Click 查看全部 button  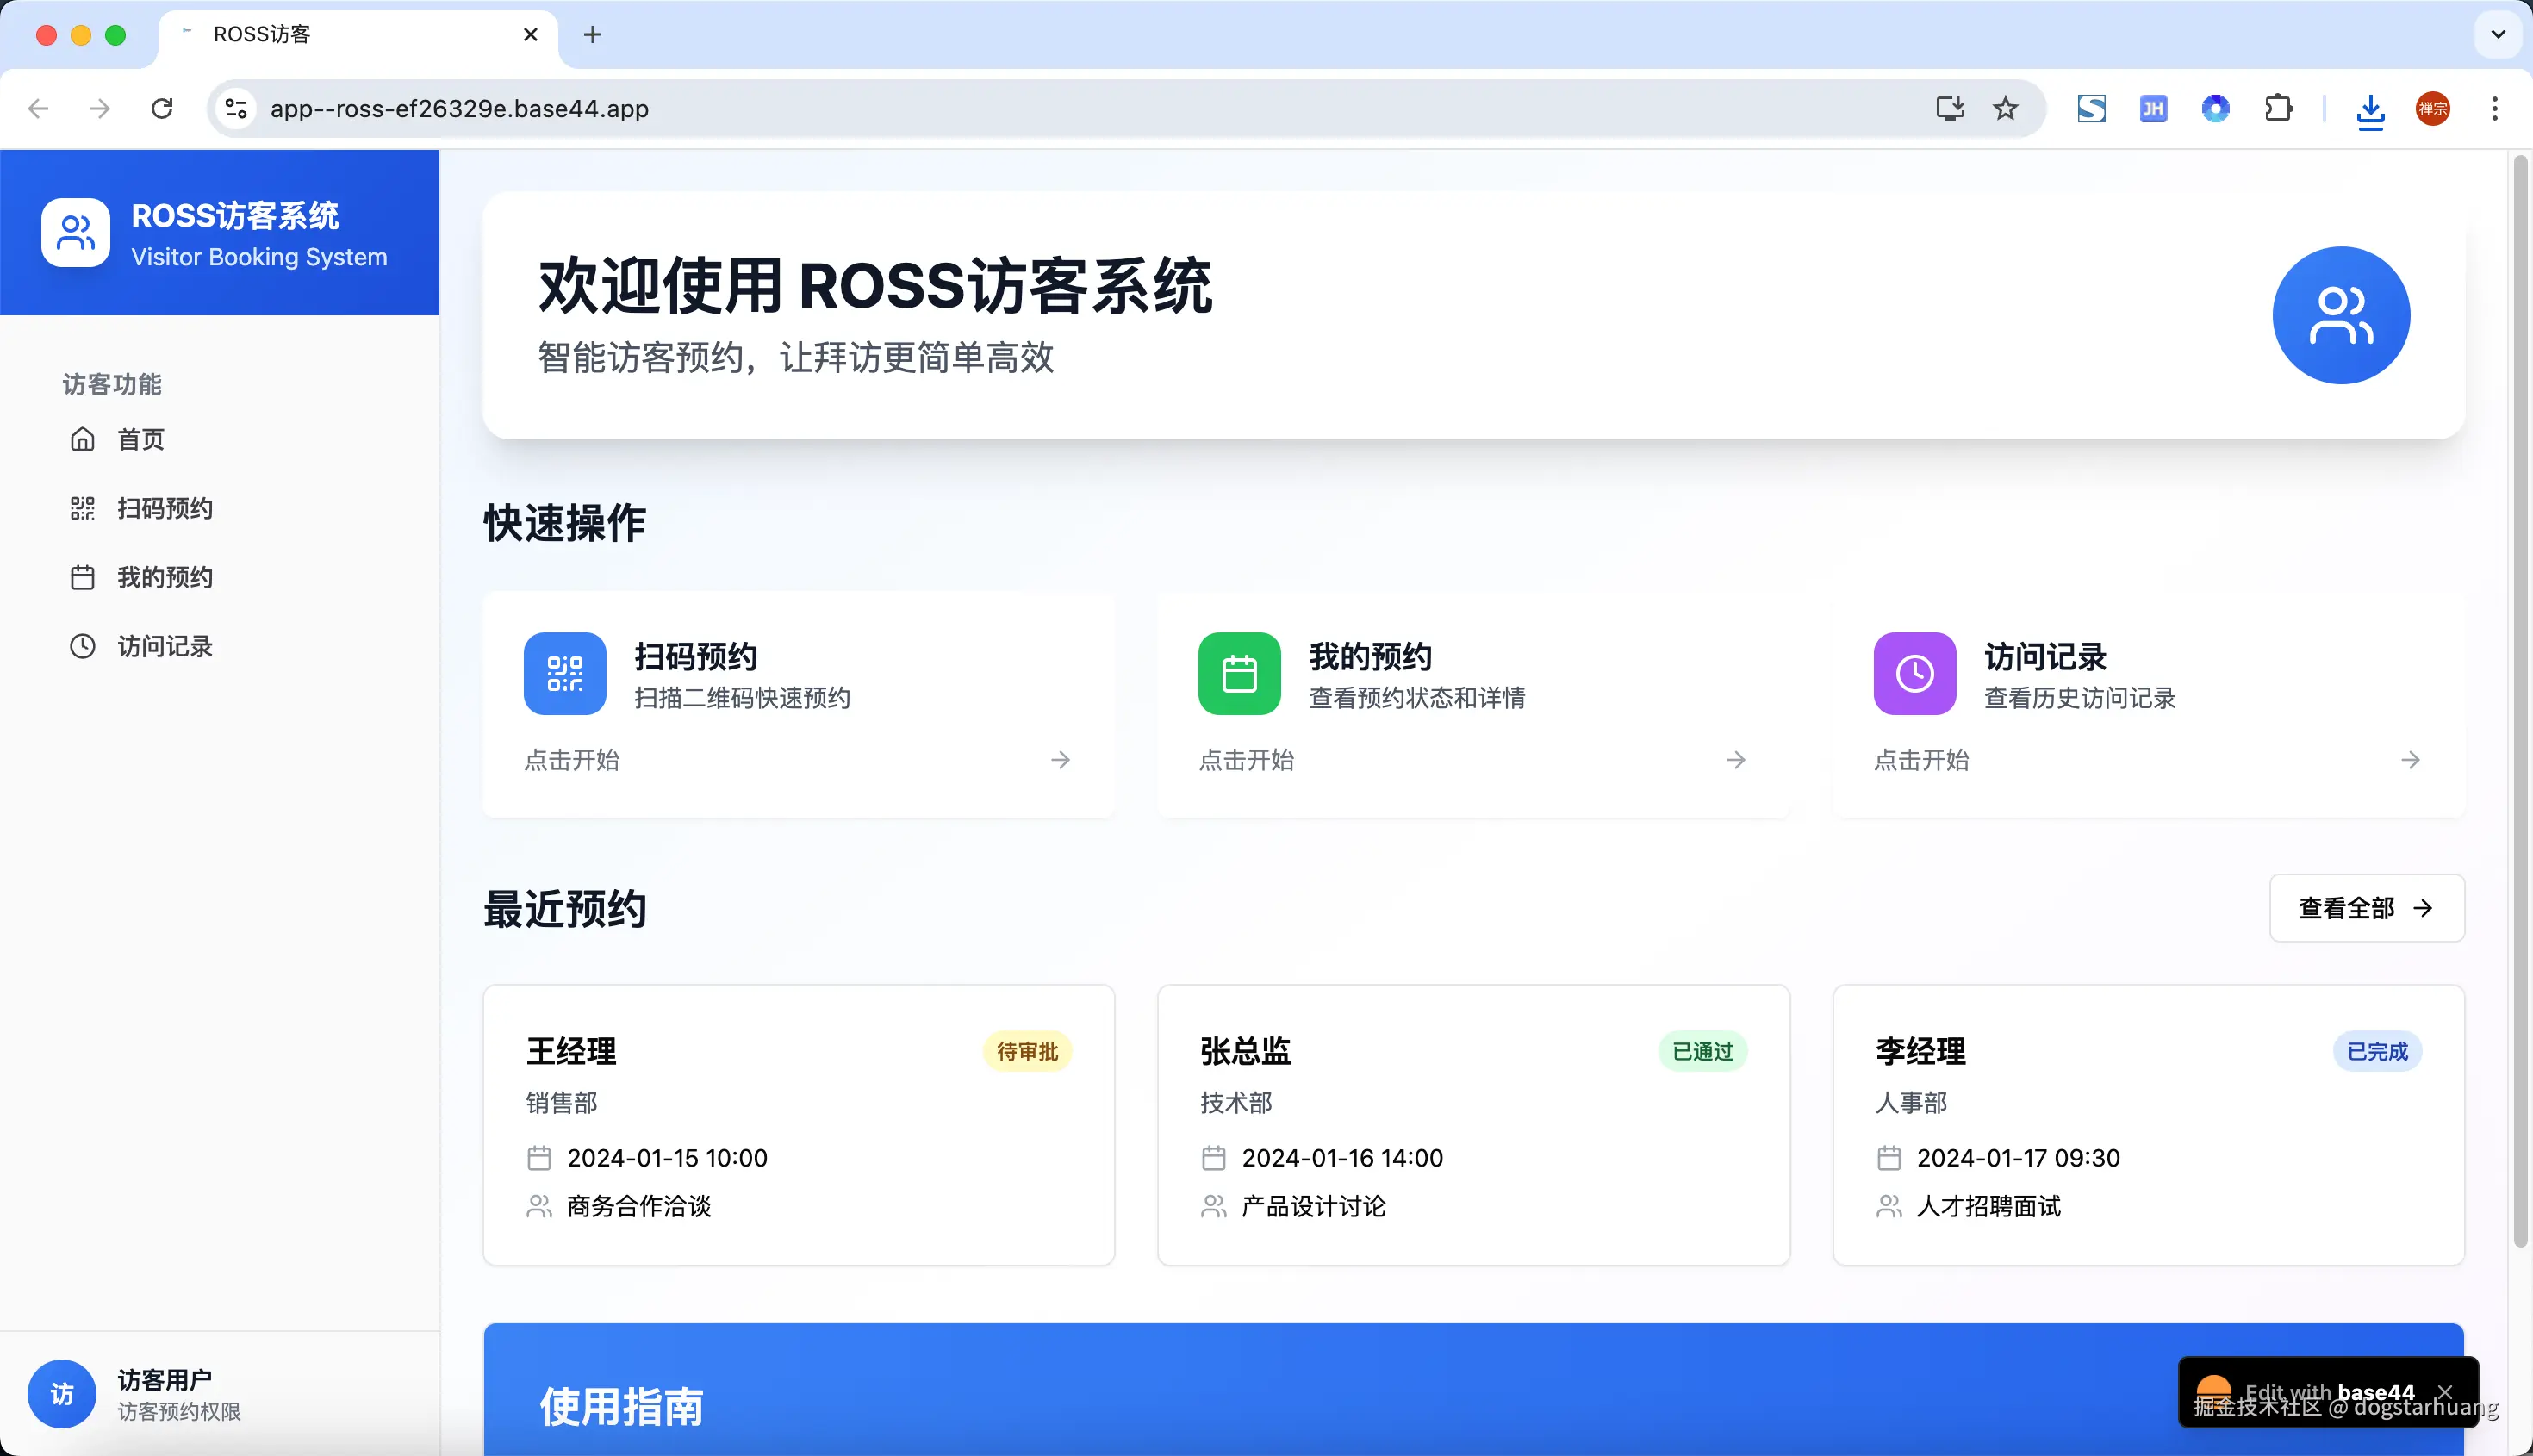[2366, 908]
